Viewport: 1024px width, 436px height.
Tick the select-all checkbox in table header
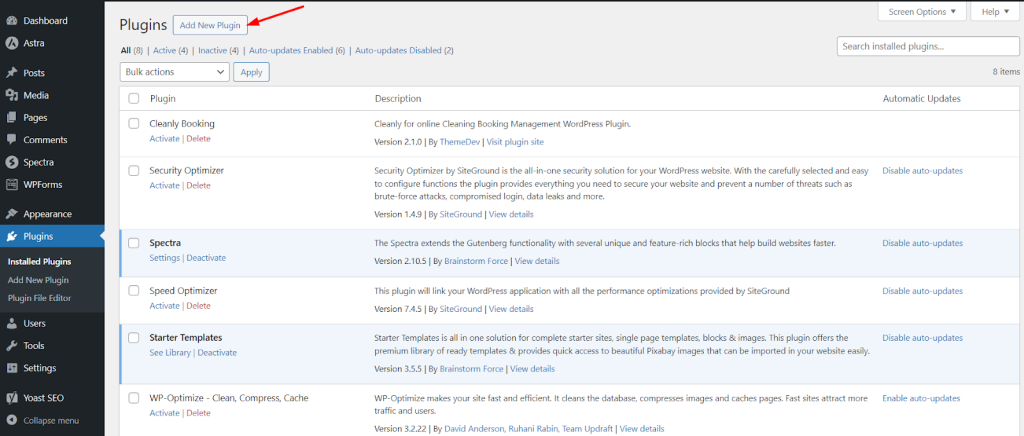134,99
